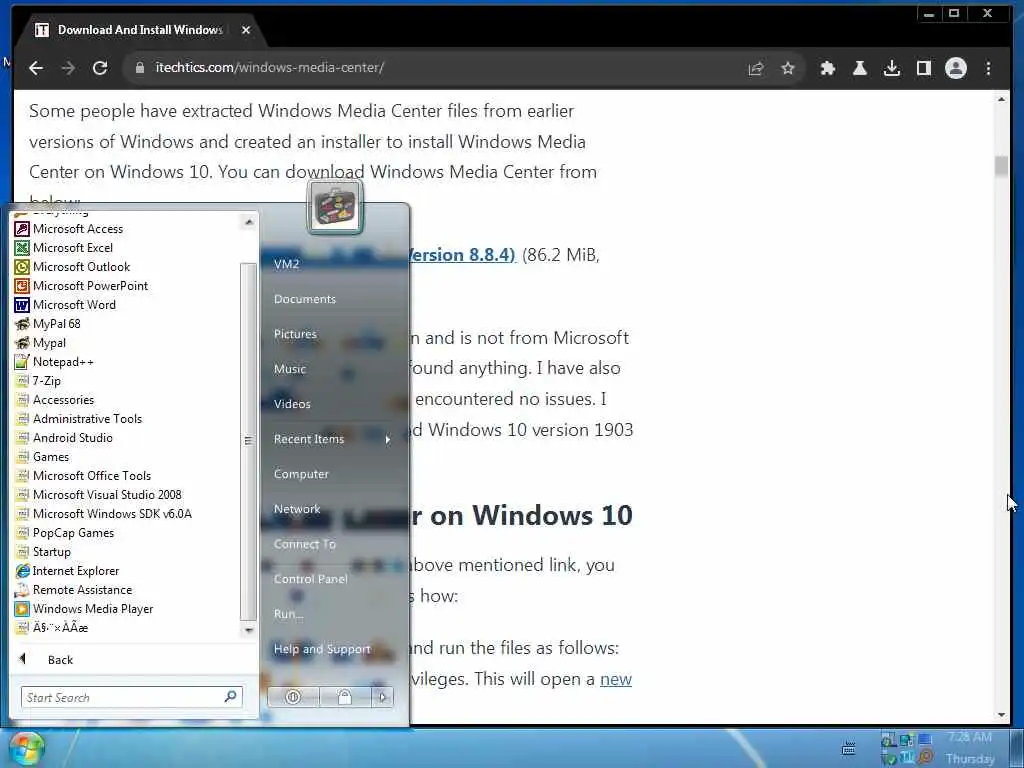
Task: Click the padlock site info icon
Action: click(x=139, y=68)
